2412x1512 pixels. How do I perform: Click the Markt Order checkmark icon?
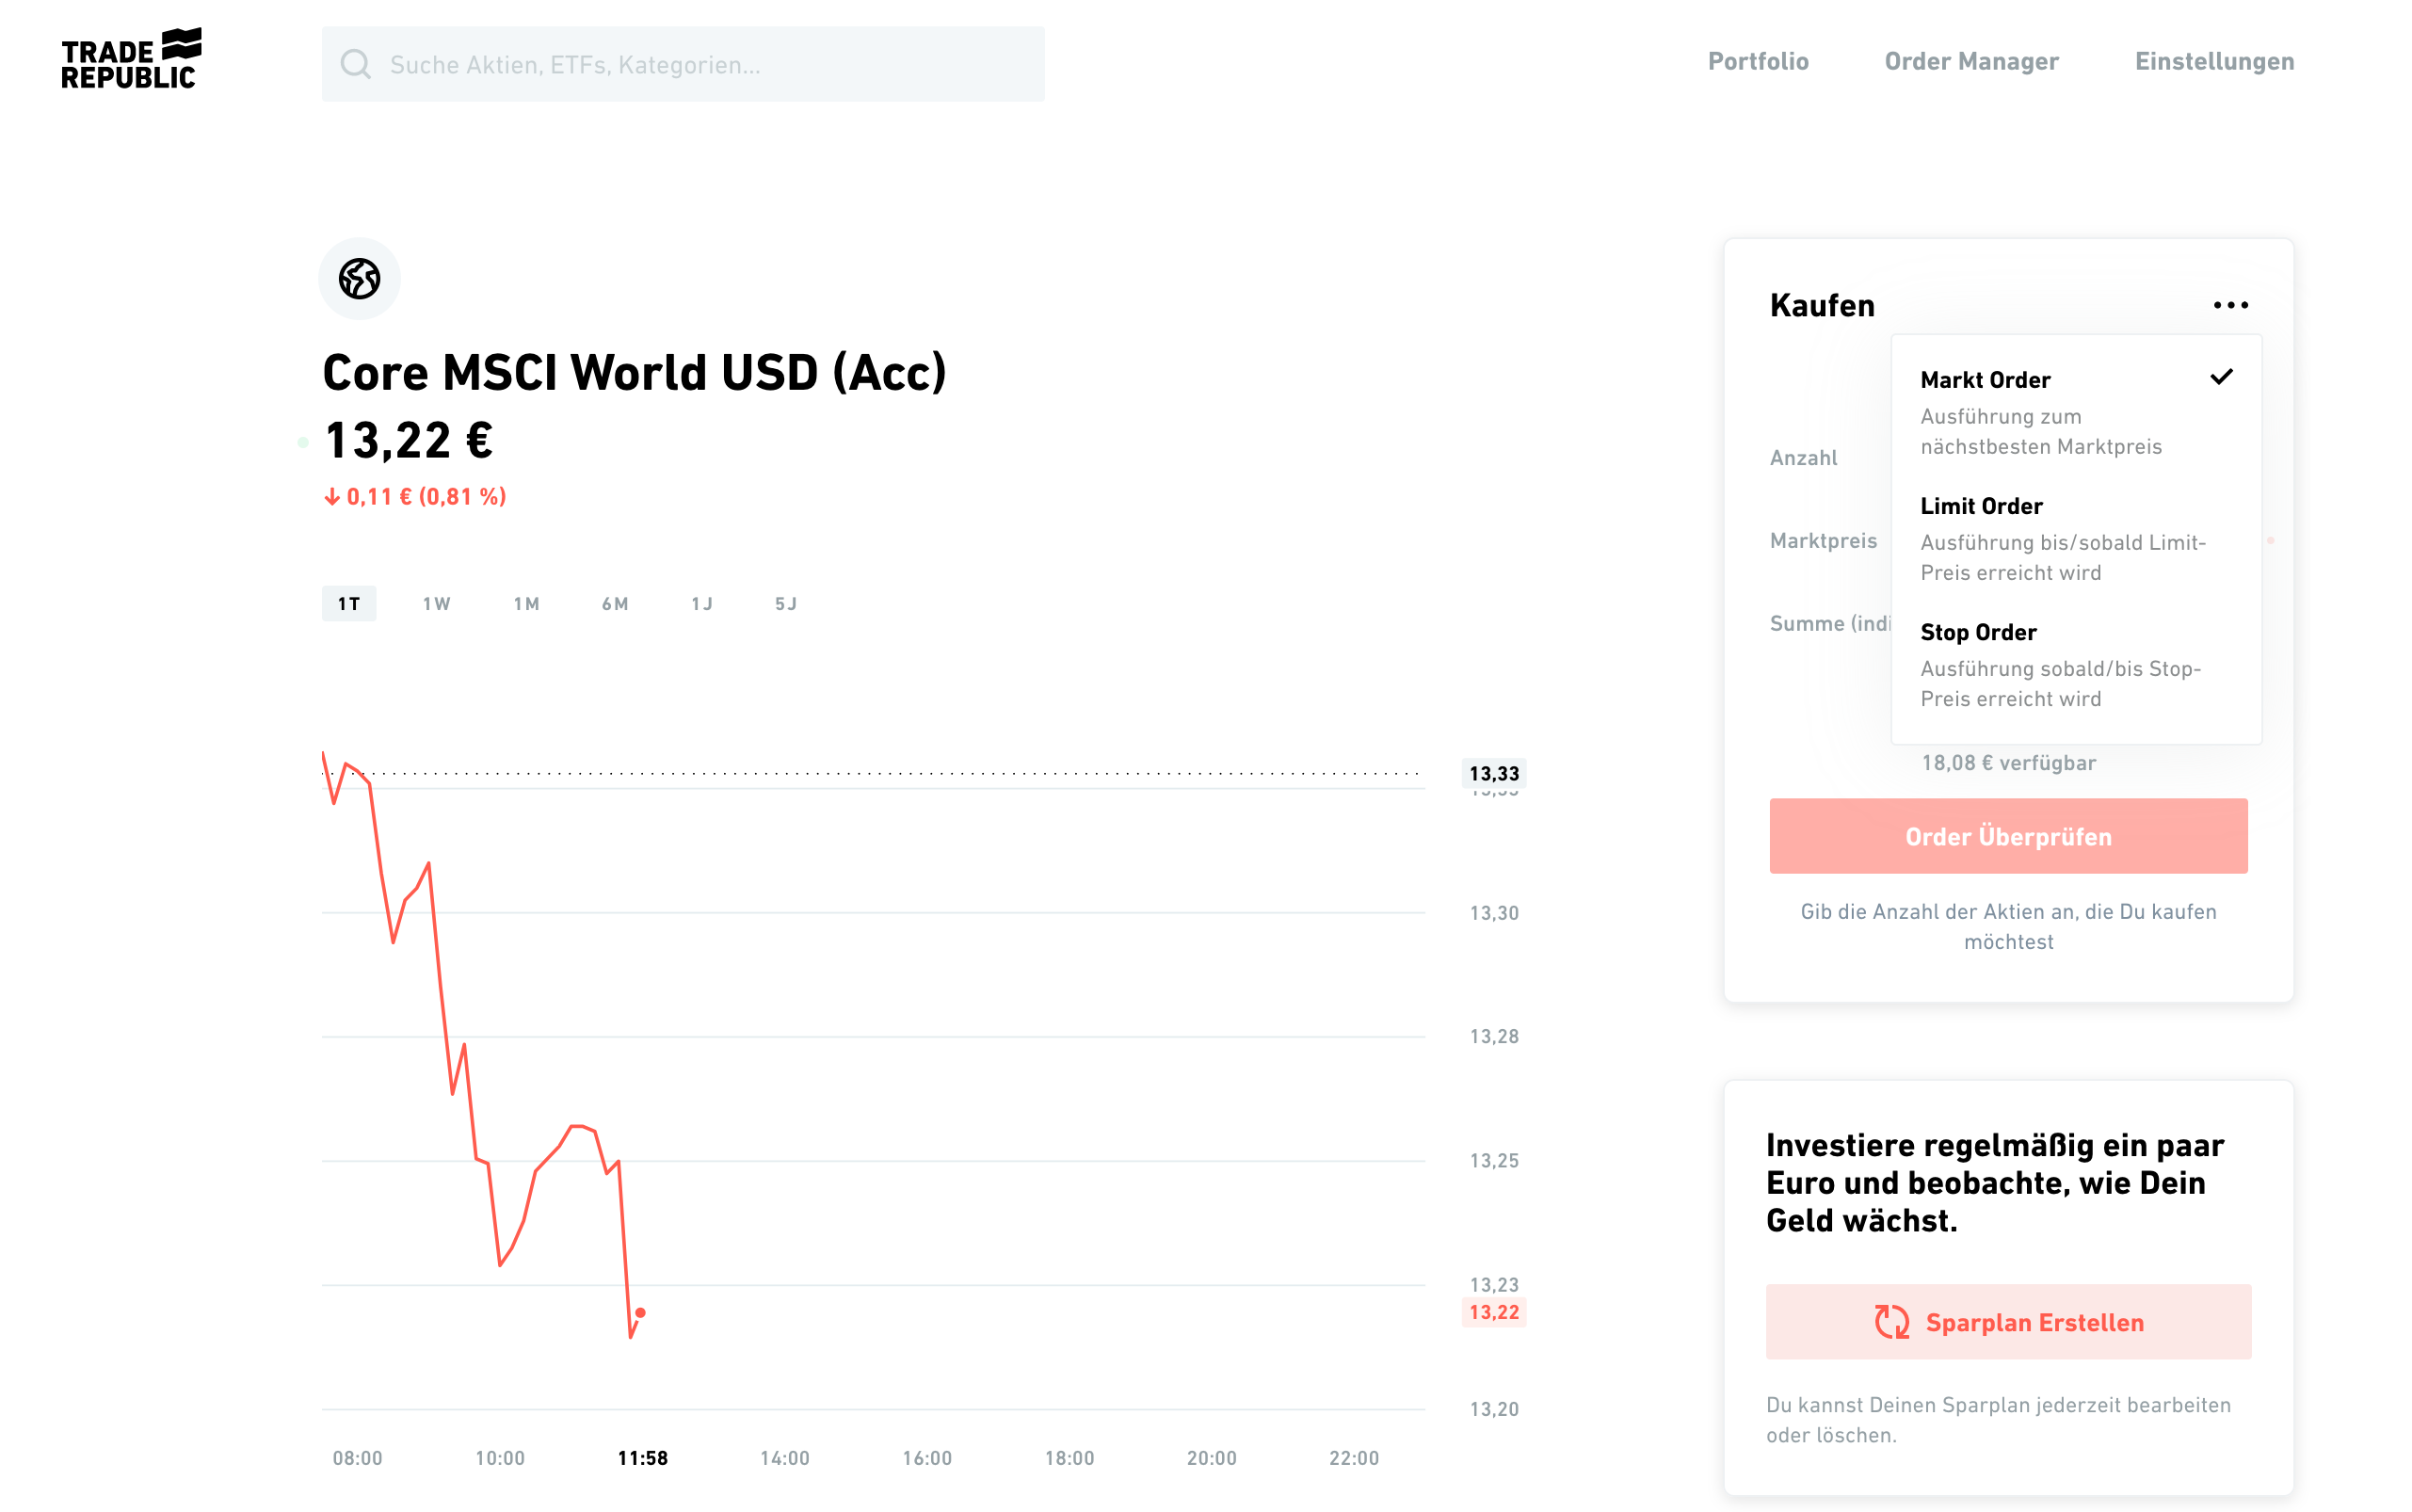click(x=2221, y=377)
